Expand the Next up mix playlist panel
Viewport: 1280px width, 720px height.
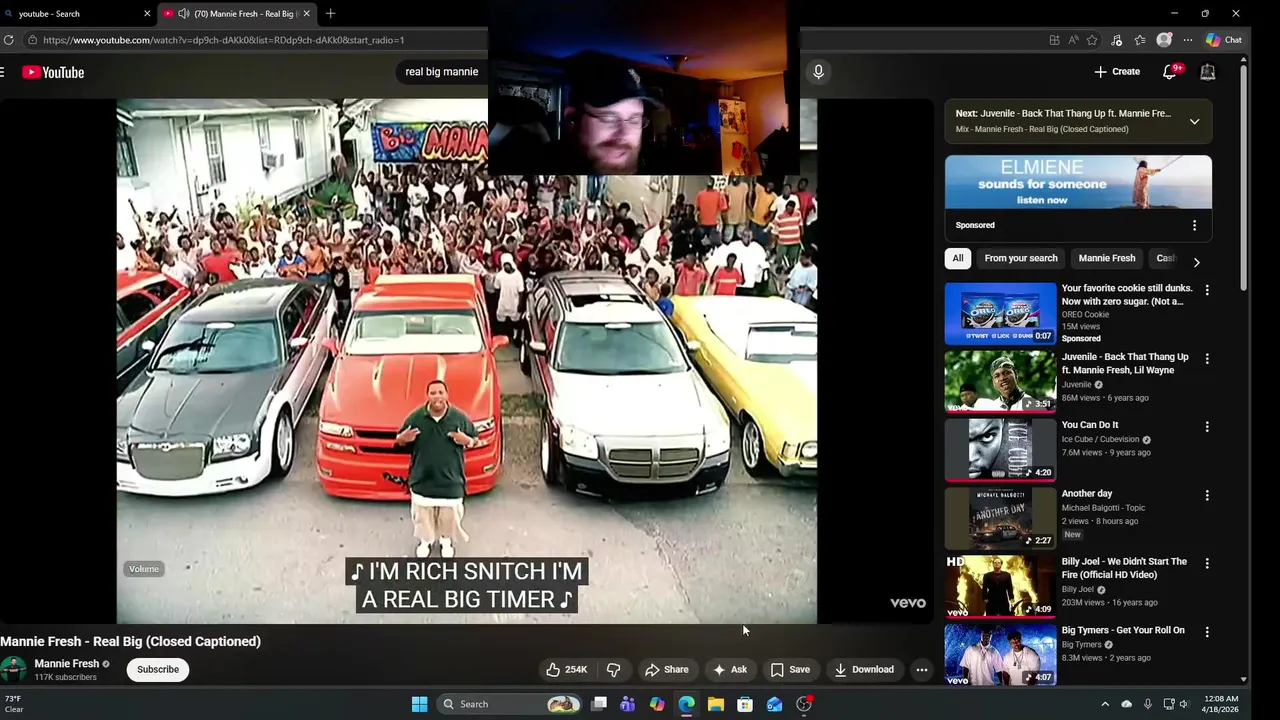tap(1194, 121)
